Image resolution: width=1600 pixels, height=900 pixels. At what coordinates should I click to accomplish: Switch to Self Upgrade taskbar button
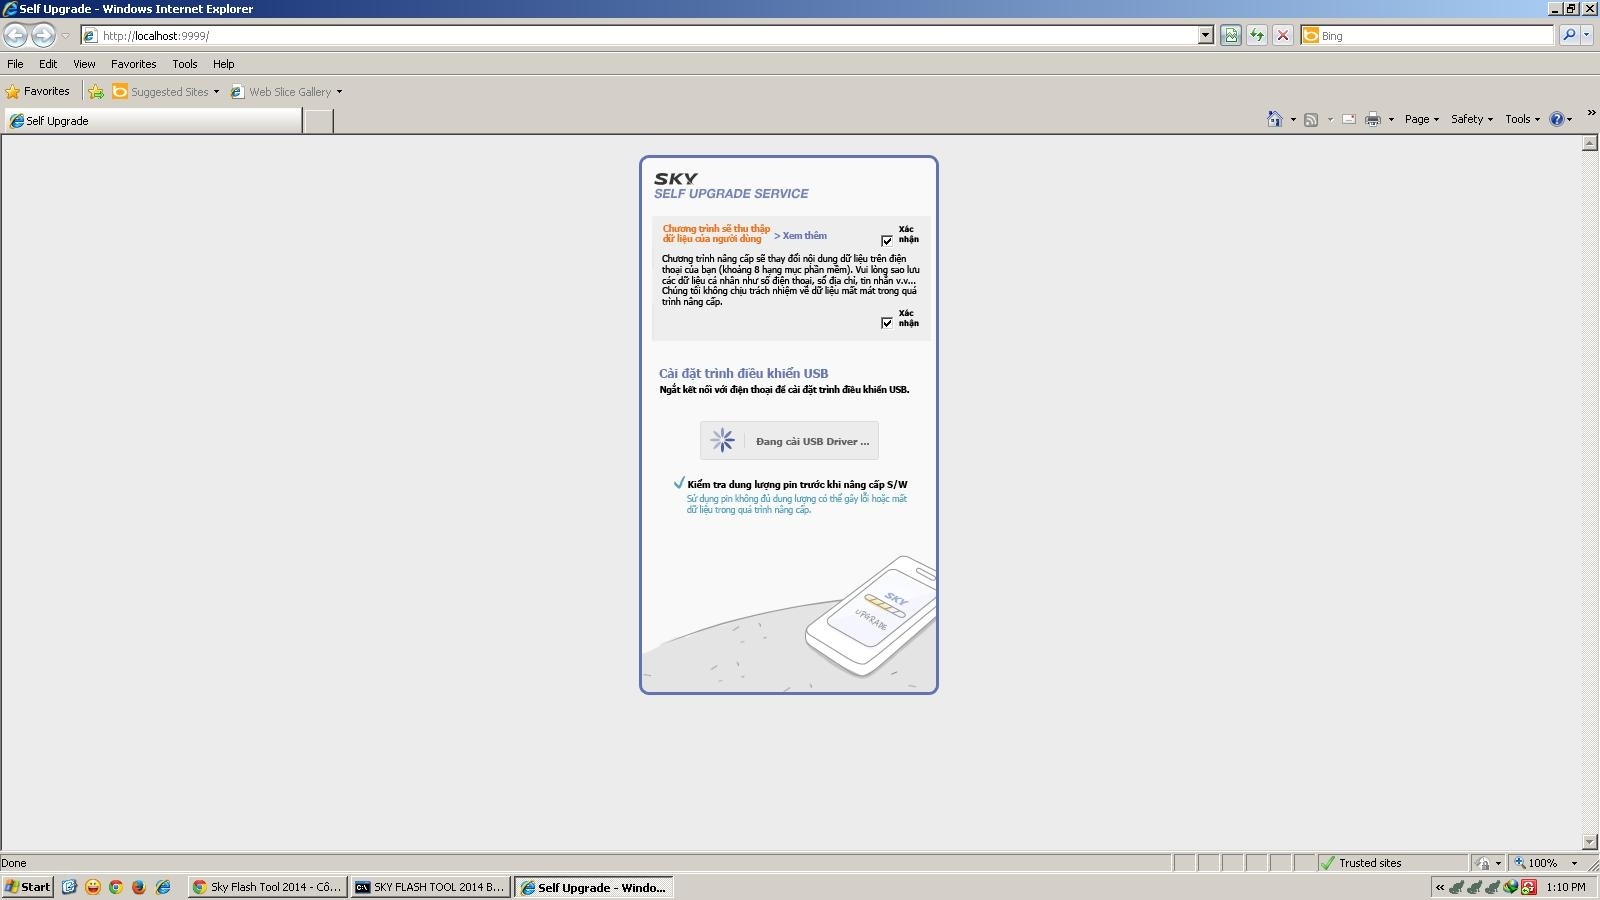coord(594,887)
